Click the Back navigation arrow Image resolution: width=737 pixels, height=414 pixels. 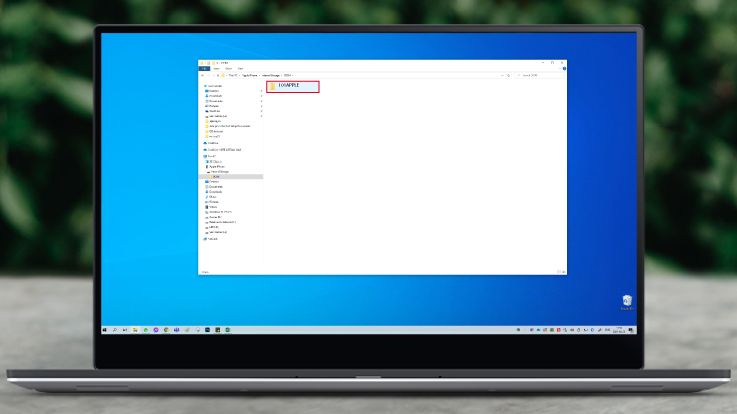(x=203, y=75)
